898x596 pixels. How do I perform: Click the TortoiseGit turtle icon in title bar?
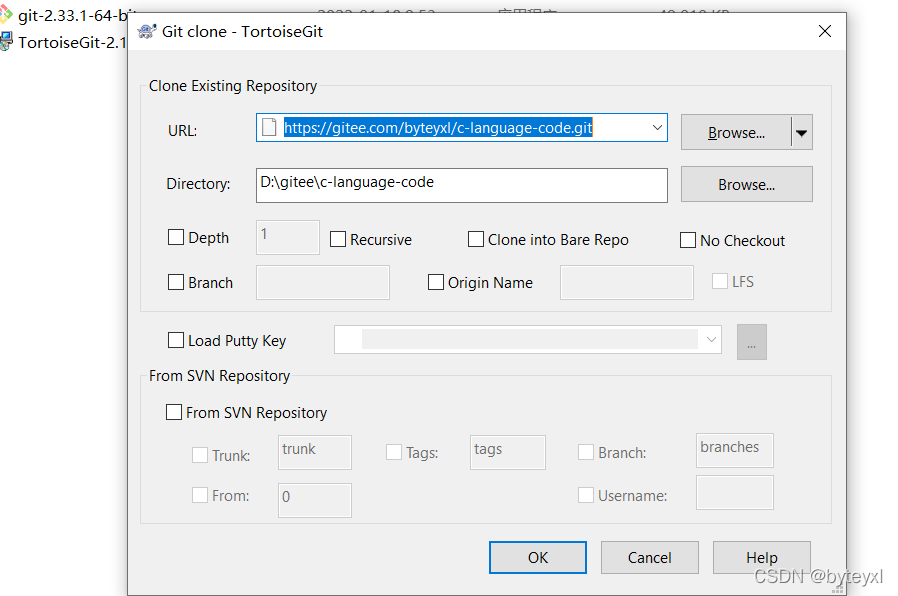pyautogui.click(x=147, y=31)
